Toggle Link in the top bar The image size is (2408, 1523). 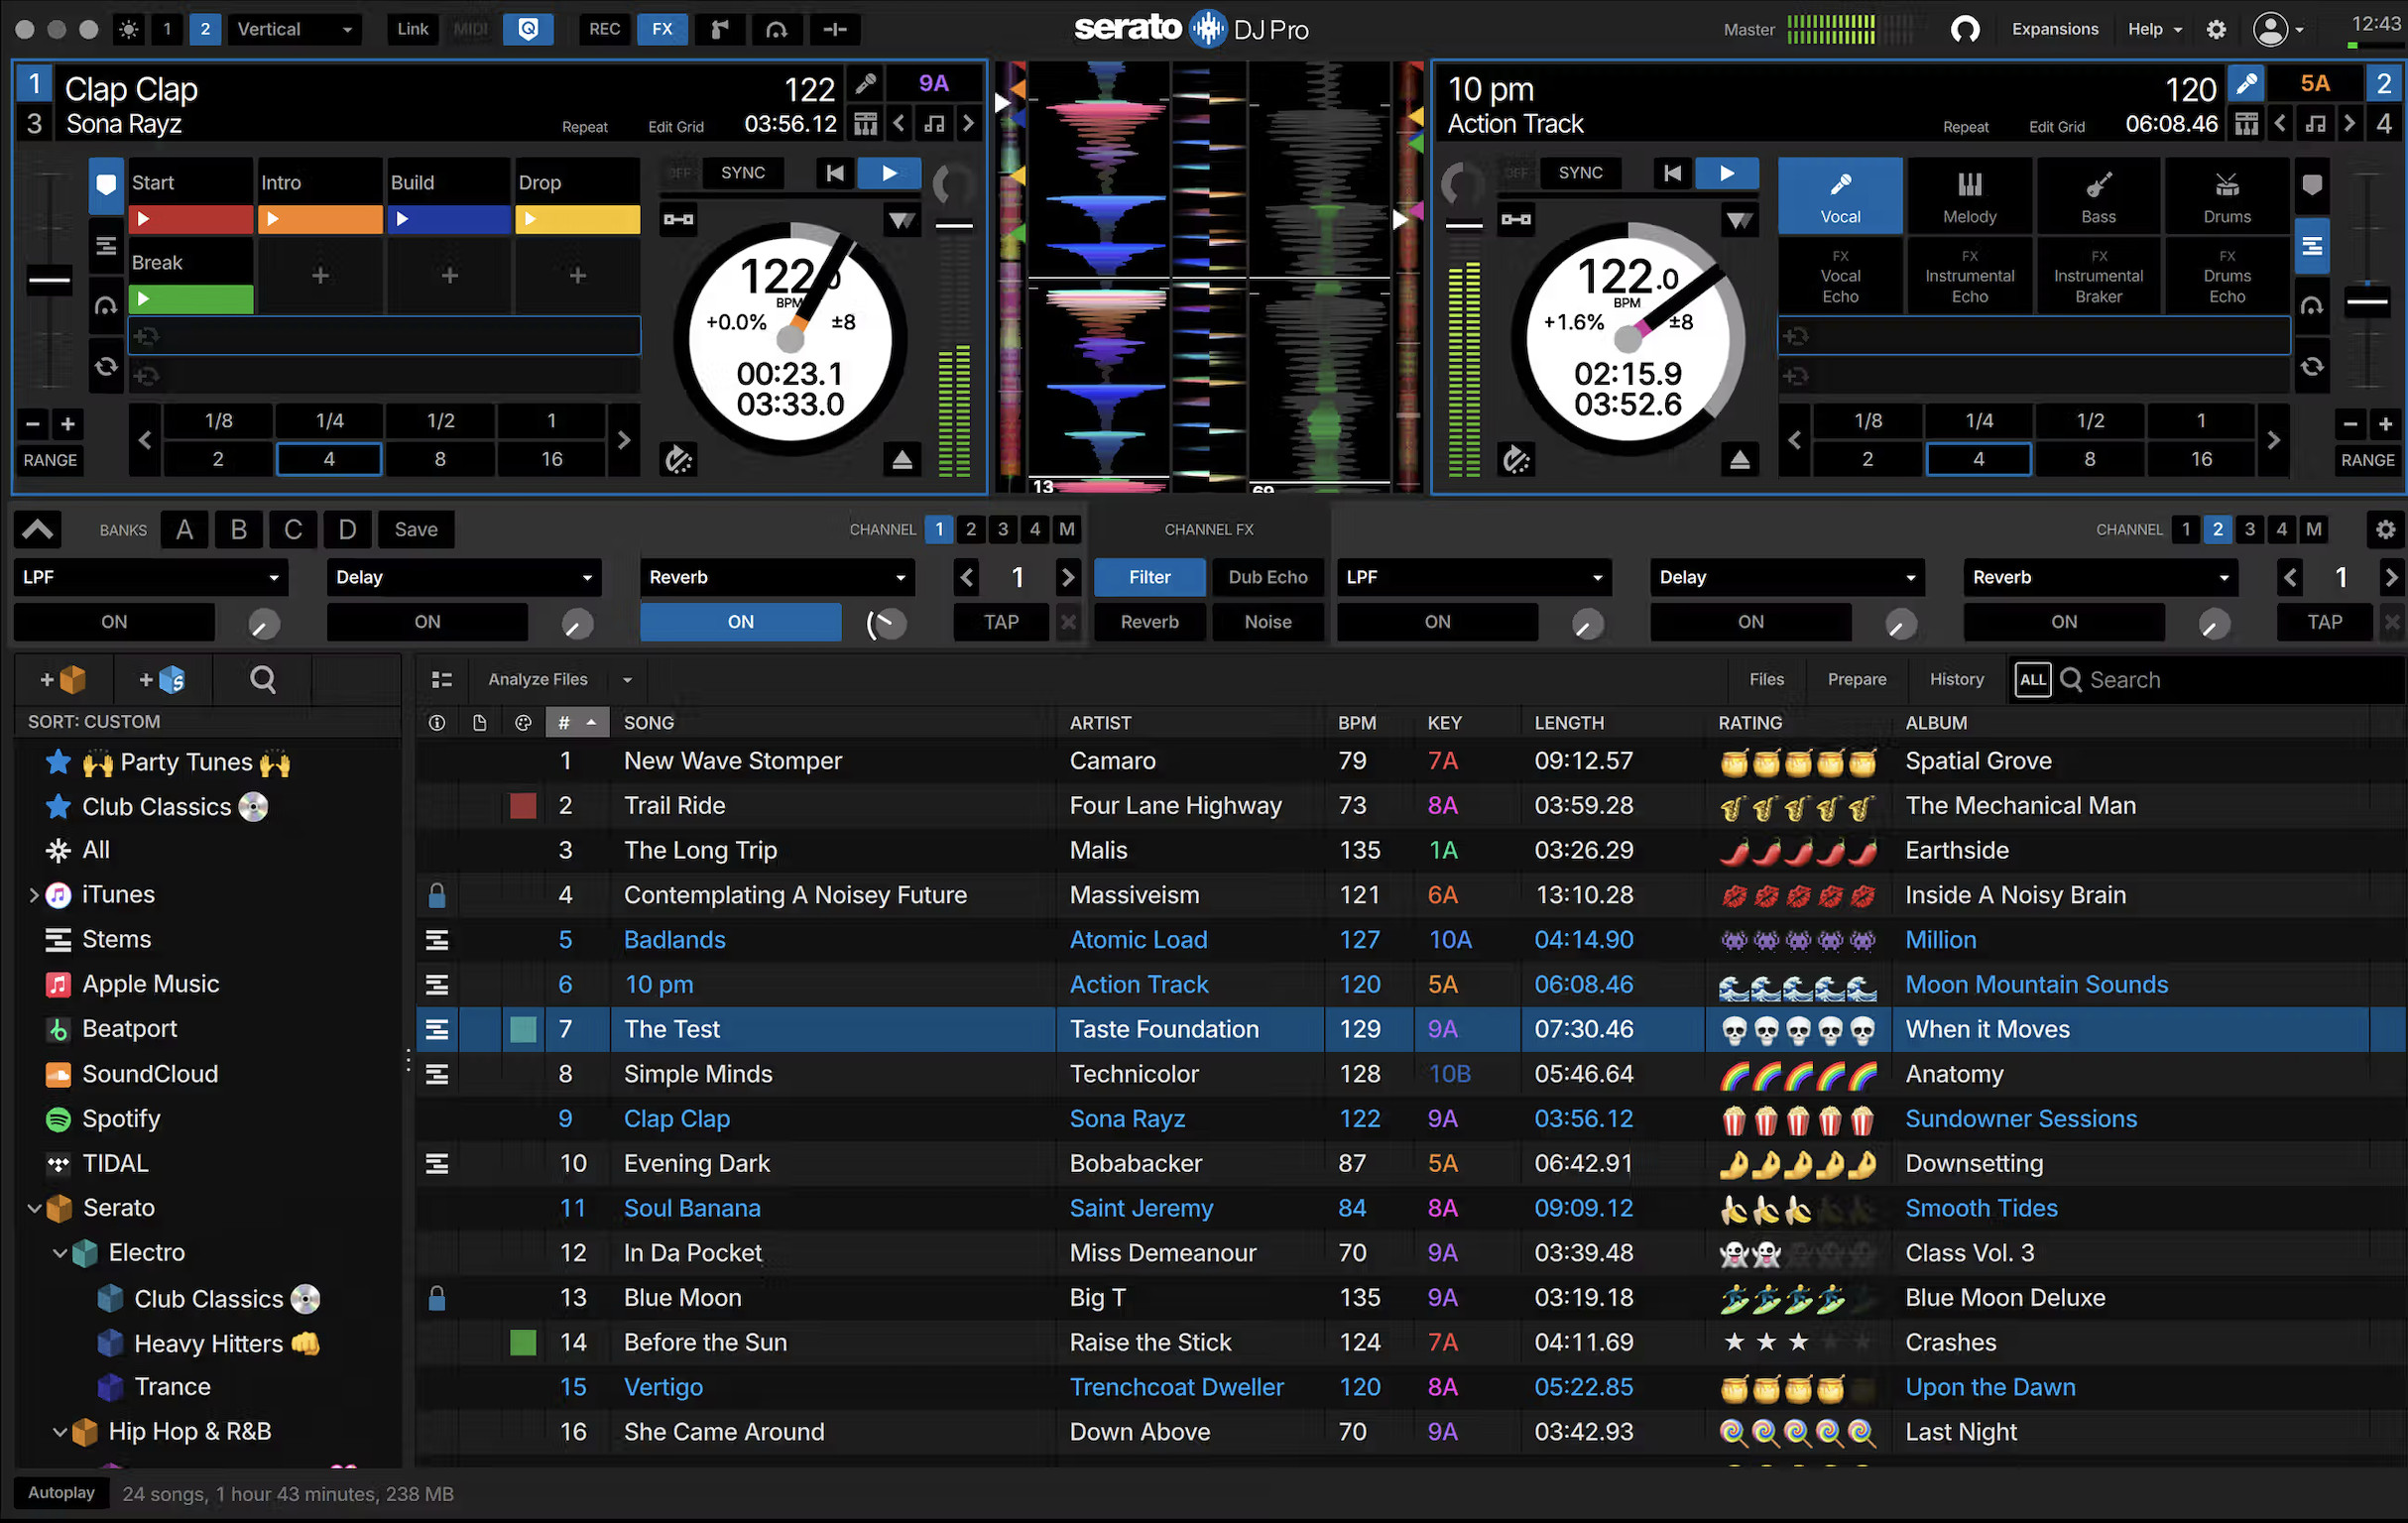[x=412, y=29]
